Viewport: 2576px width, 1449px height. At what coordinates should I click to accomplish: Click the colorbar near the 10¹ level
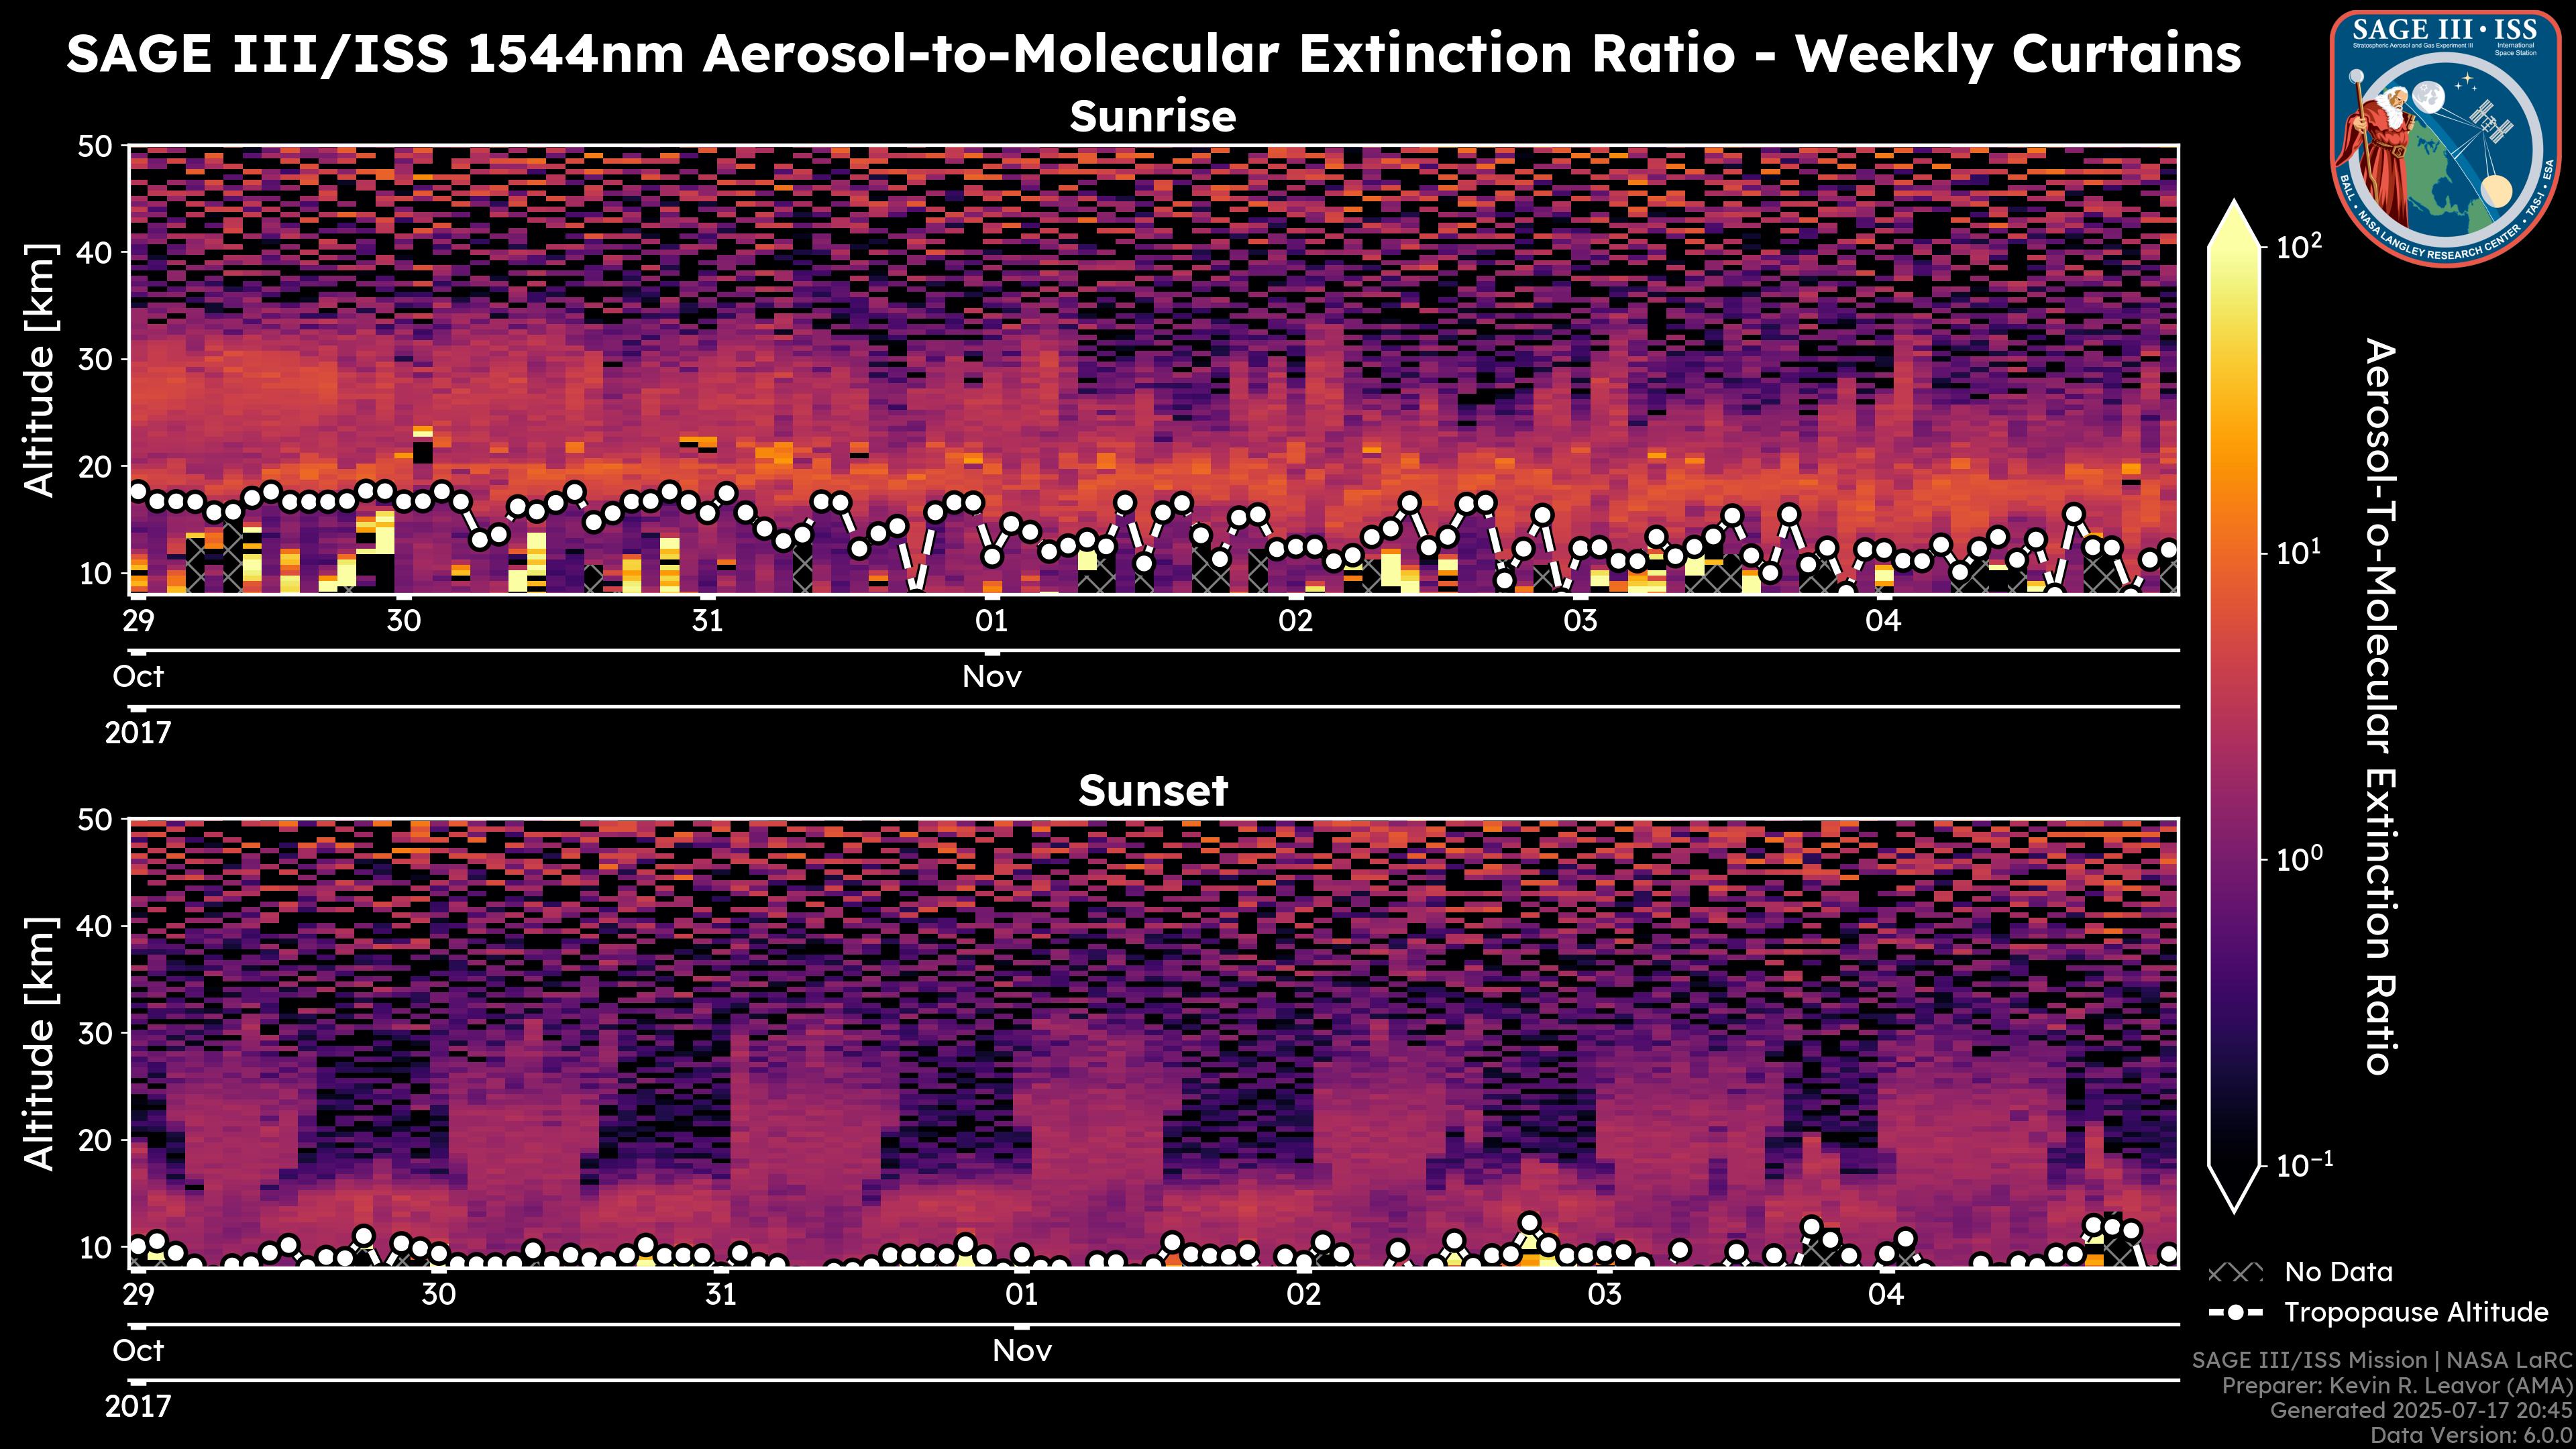[2234, 553]
